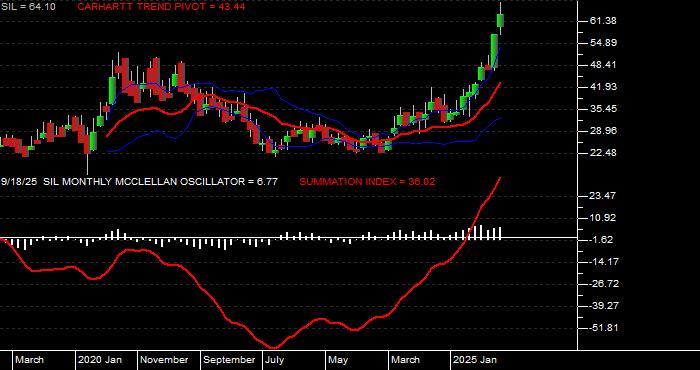Click the 61.38 price axis label
The height and width of the screenshot is (370, 700).
603,21
